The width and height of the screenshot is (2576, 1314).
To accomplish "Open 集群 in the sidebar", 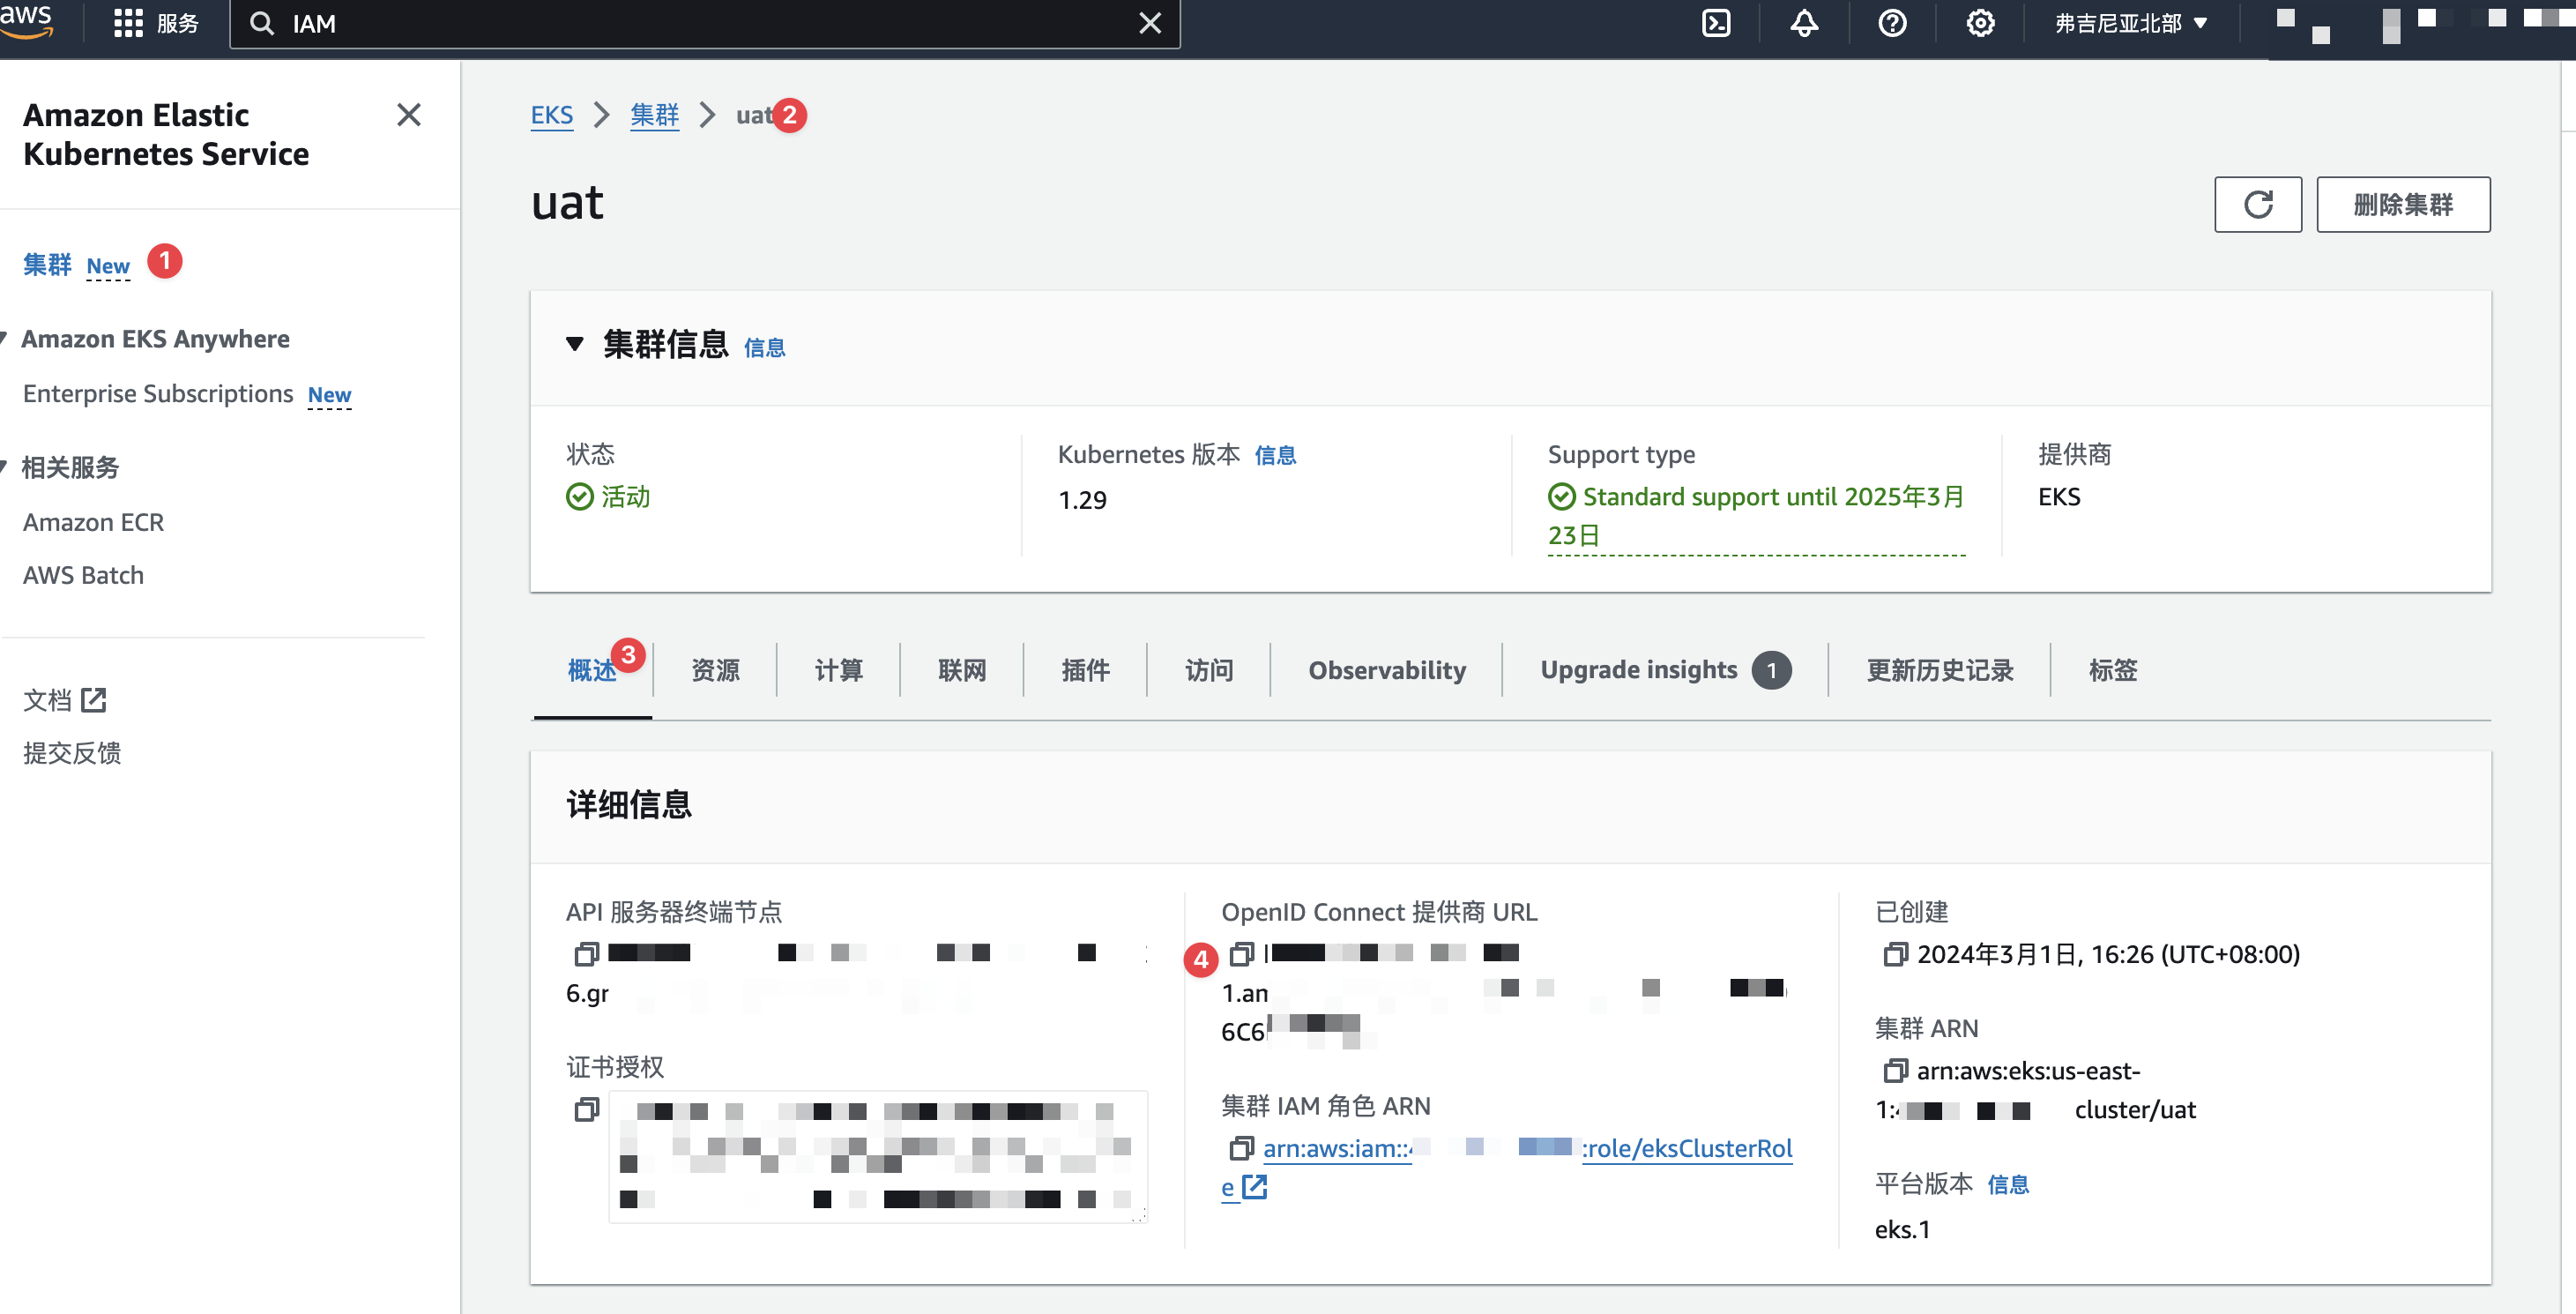I will pyautogui.click(x=47, y=265).
